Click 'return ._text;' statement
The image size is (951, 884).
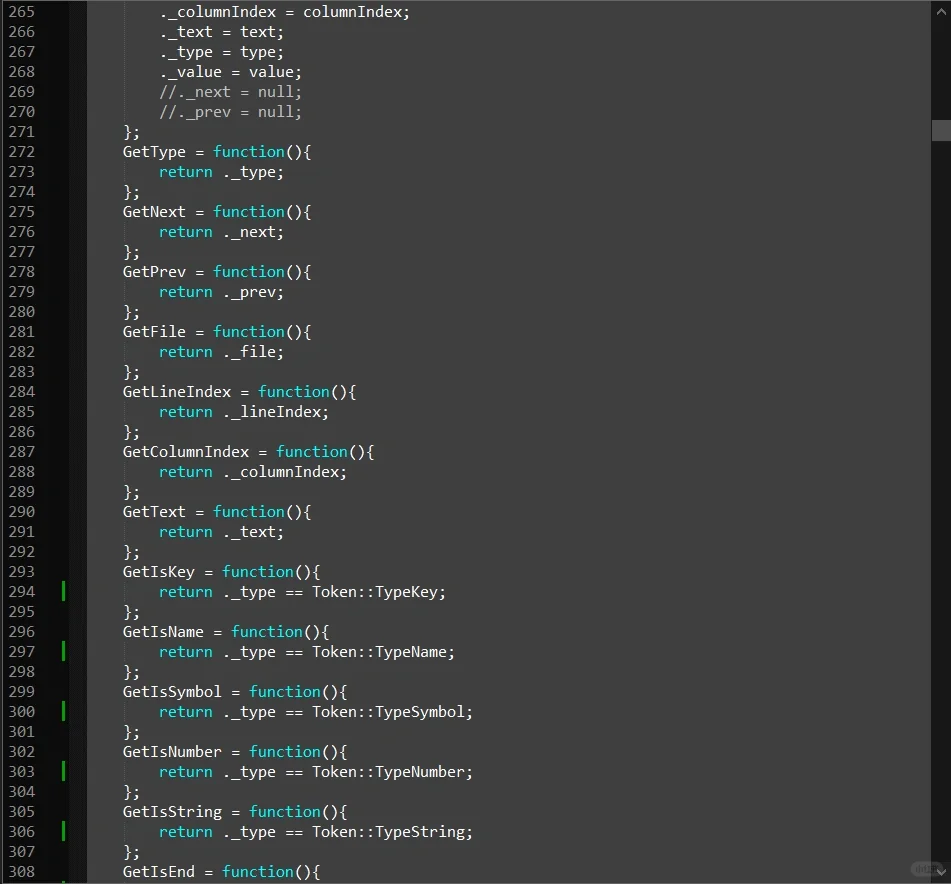(221, 532)
